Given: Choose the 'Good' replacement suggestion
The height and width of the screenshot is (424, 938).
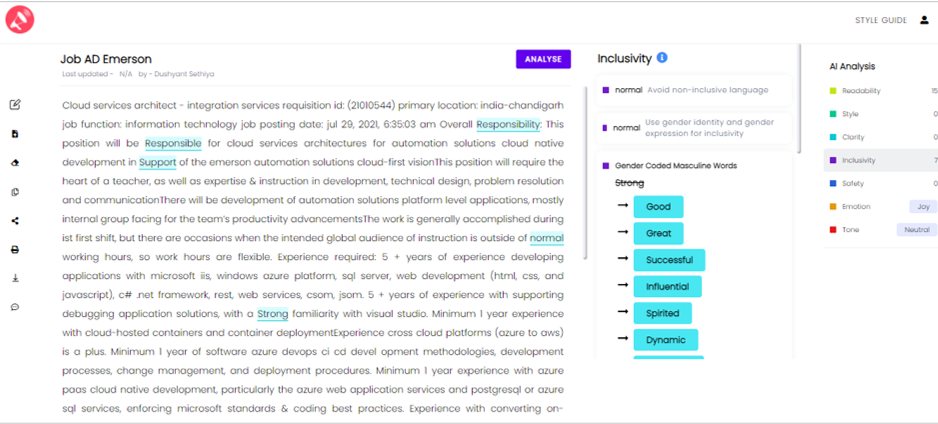Looking at the screenshot, I should [659, 207].
